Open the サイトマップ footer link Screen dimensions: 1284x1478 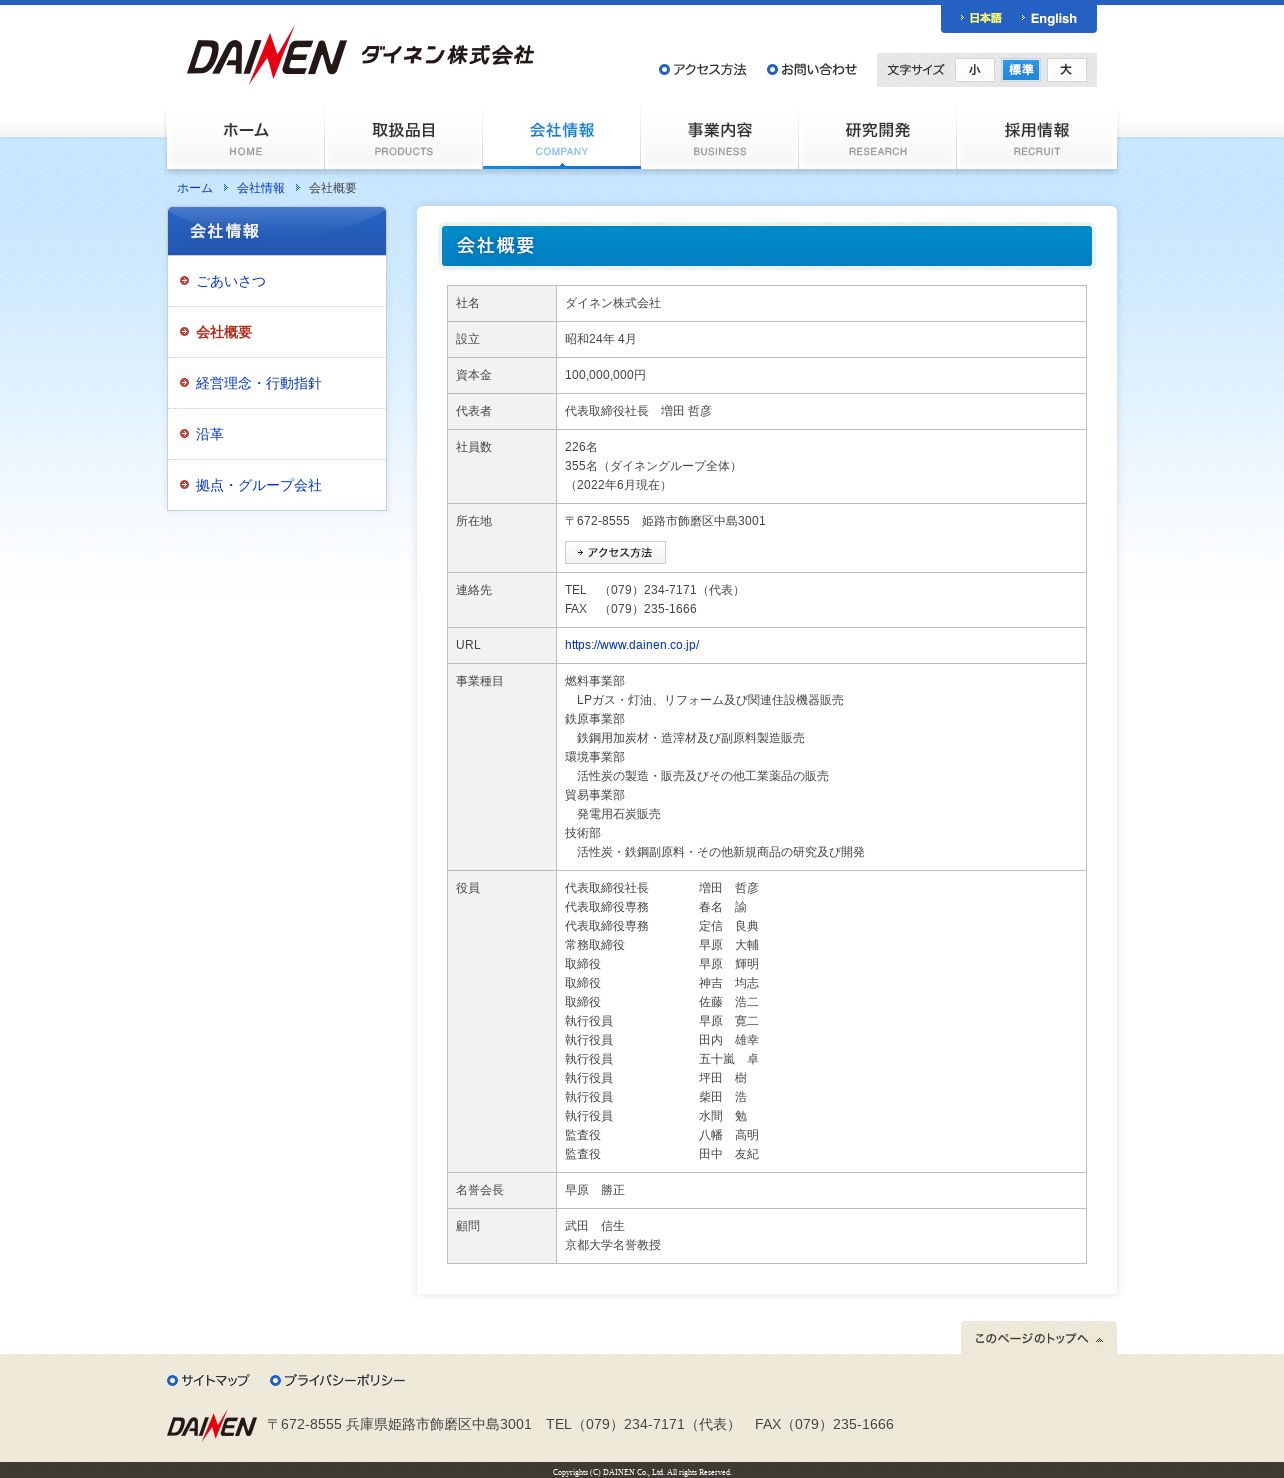point(208,1381)
